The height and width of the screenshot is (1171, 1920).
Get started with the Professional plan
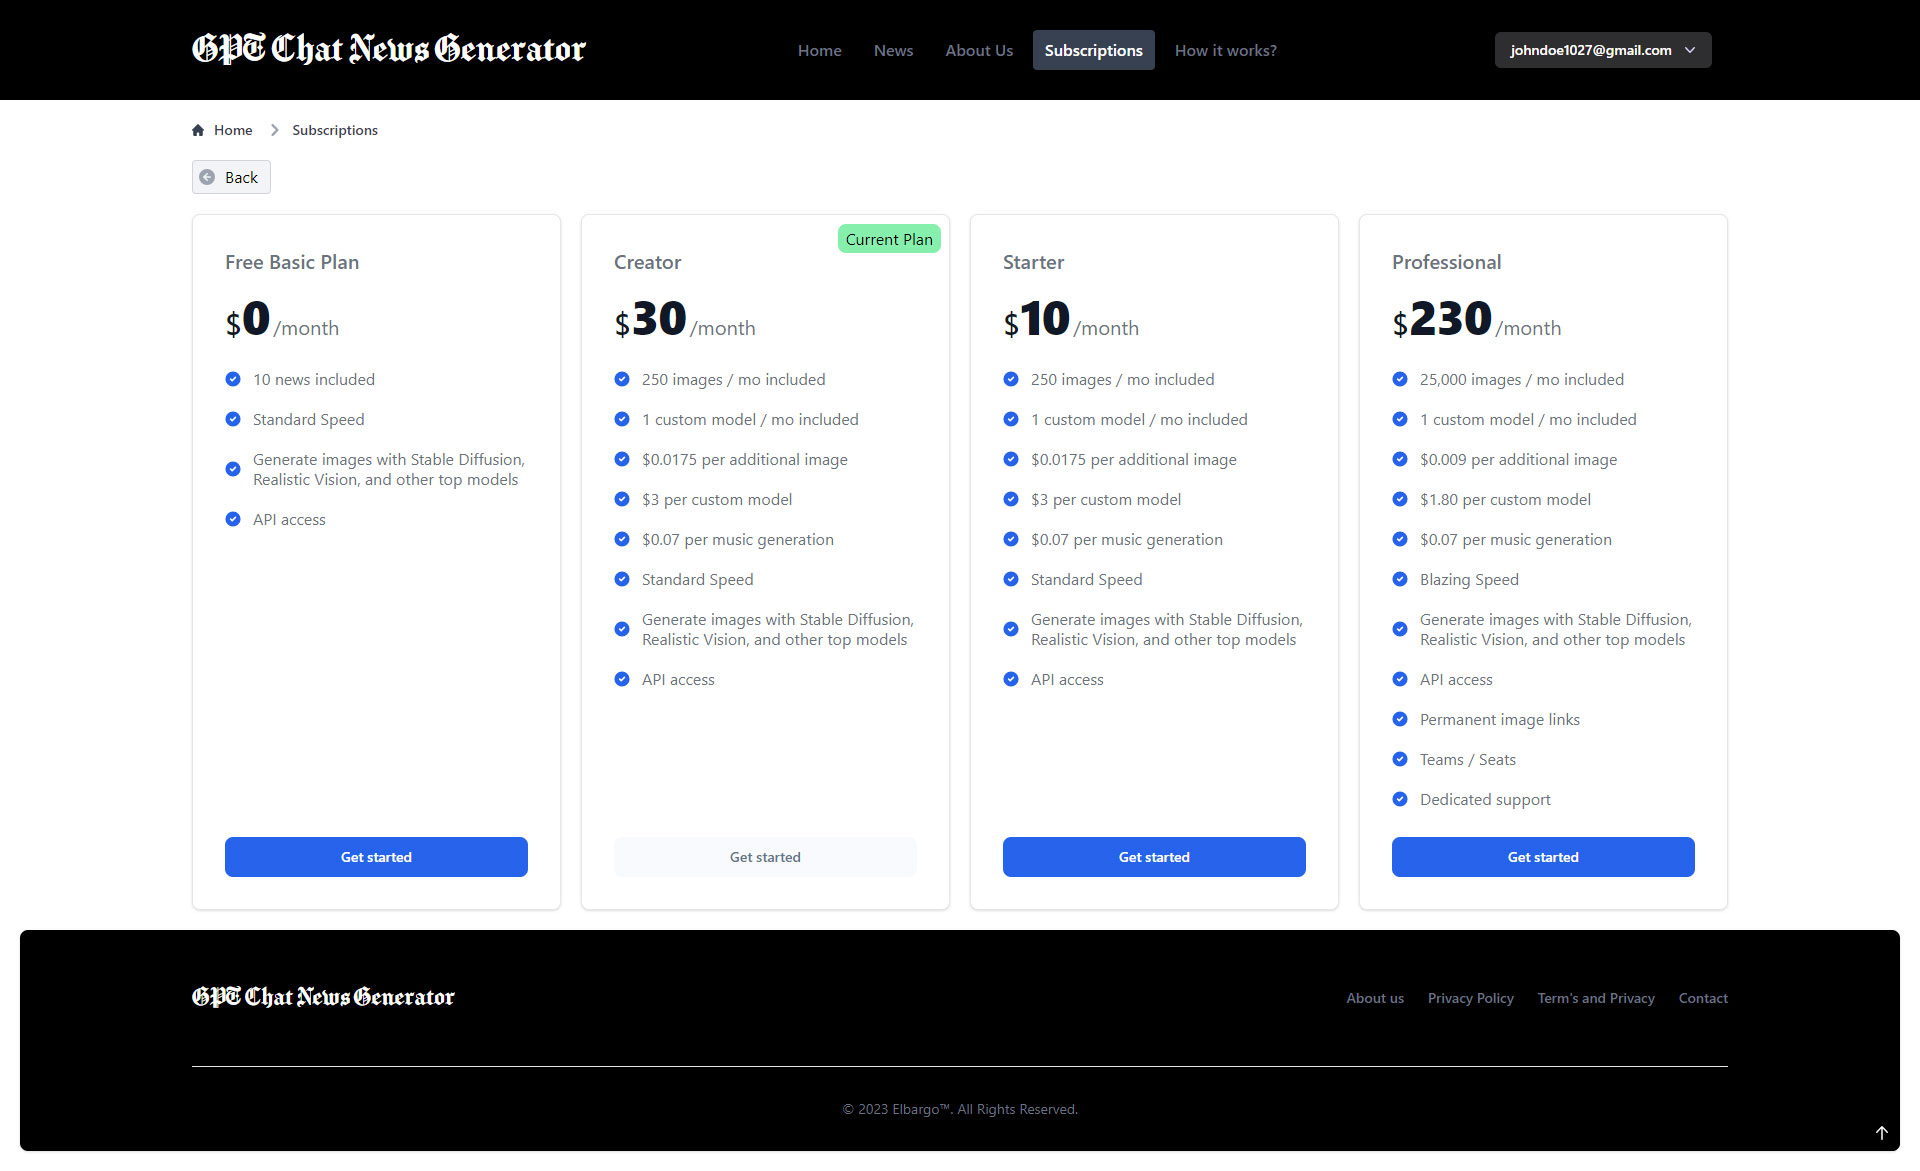point(1542,857)
